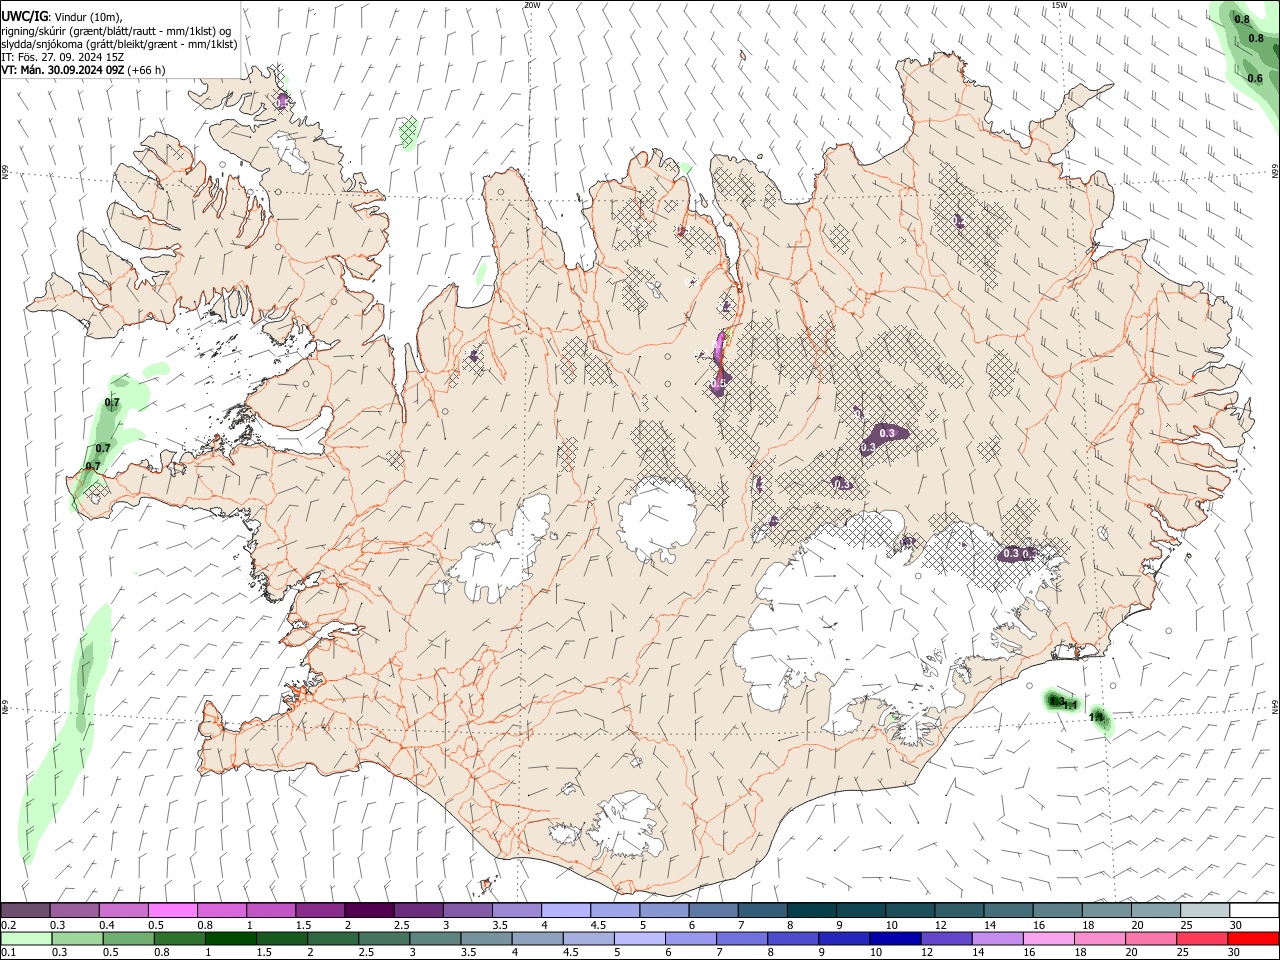Click the 64N latitude label on the right edge

point(1275,705)
